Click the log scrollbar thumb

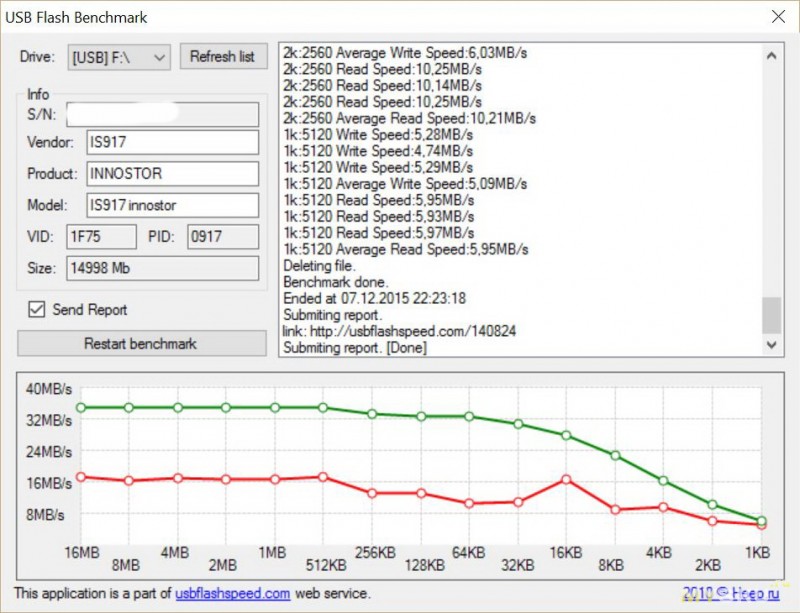click(x=772, y=315)
